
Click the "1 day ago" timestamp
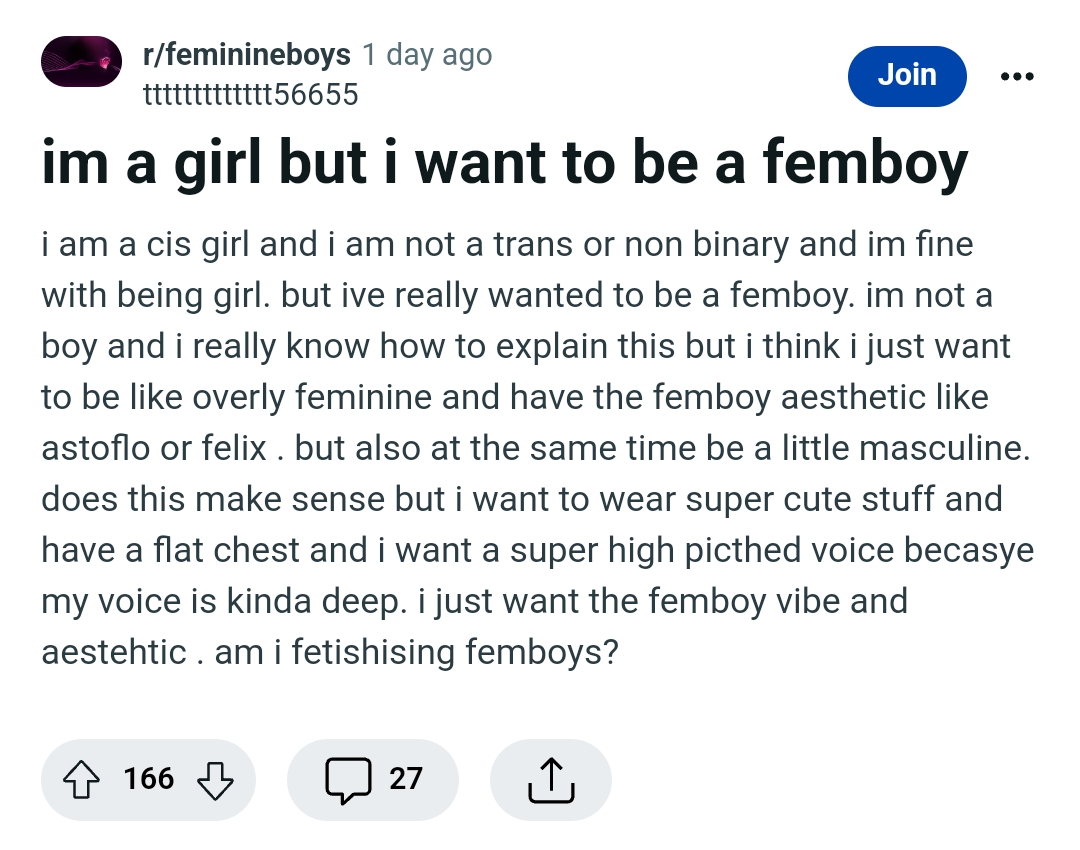coord(427,54)
